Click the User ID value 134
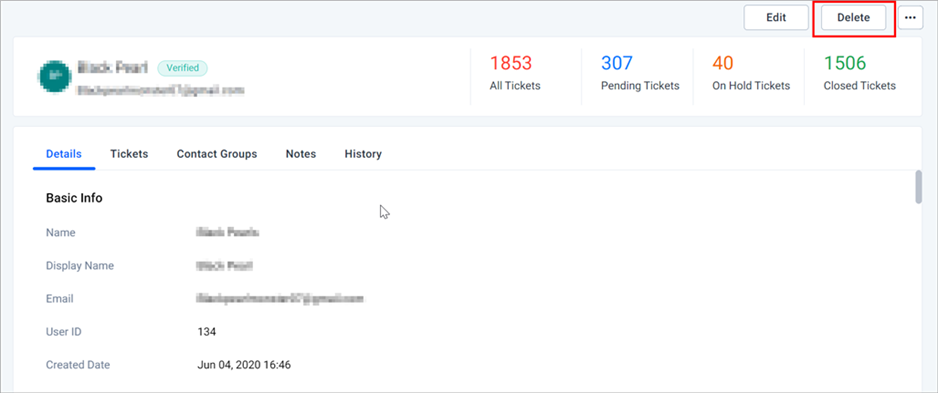 207,331
